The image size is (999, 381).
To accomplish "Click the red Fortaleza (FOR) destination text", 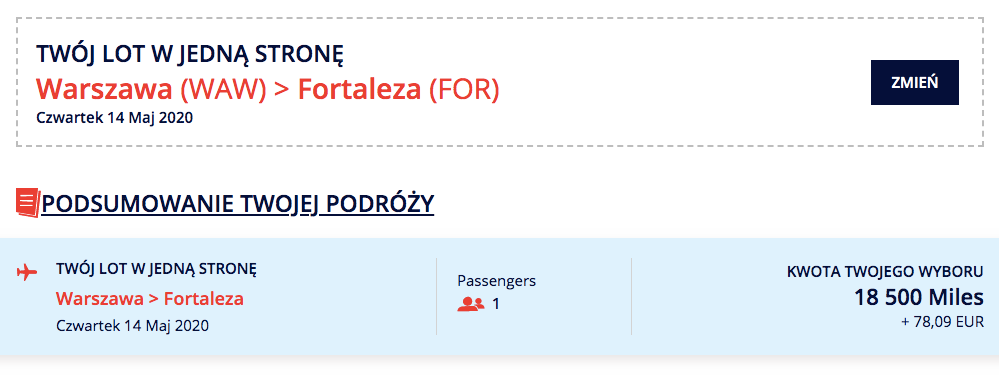I will [x=399, y=90].
